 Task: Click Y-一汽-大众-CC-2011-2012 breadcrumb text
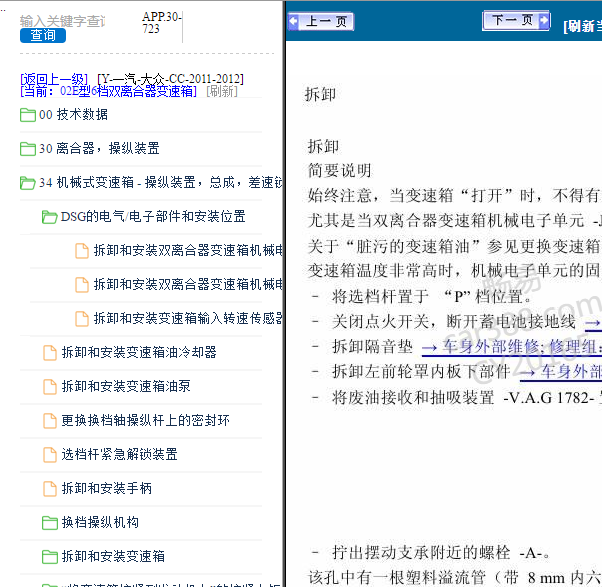170,79
